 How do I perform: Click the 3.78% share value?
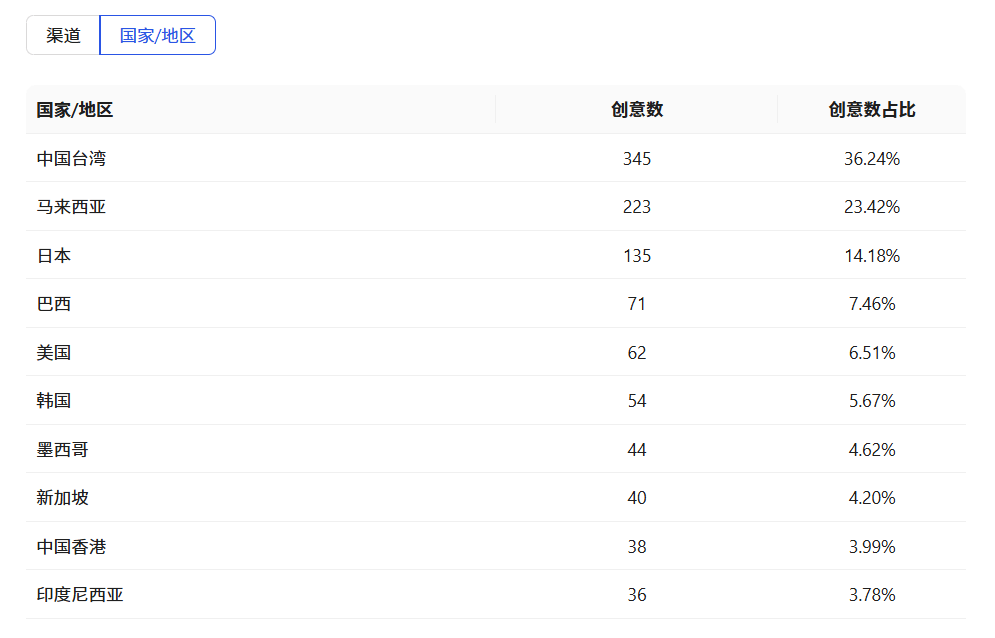pyautogui.click(x=872, y=595)
